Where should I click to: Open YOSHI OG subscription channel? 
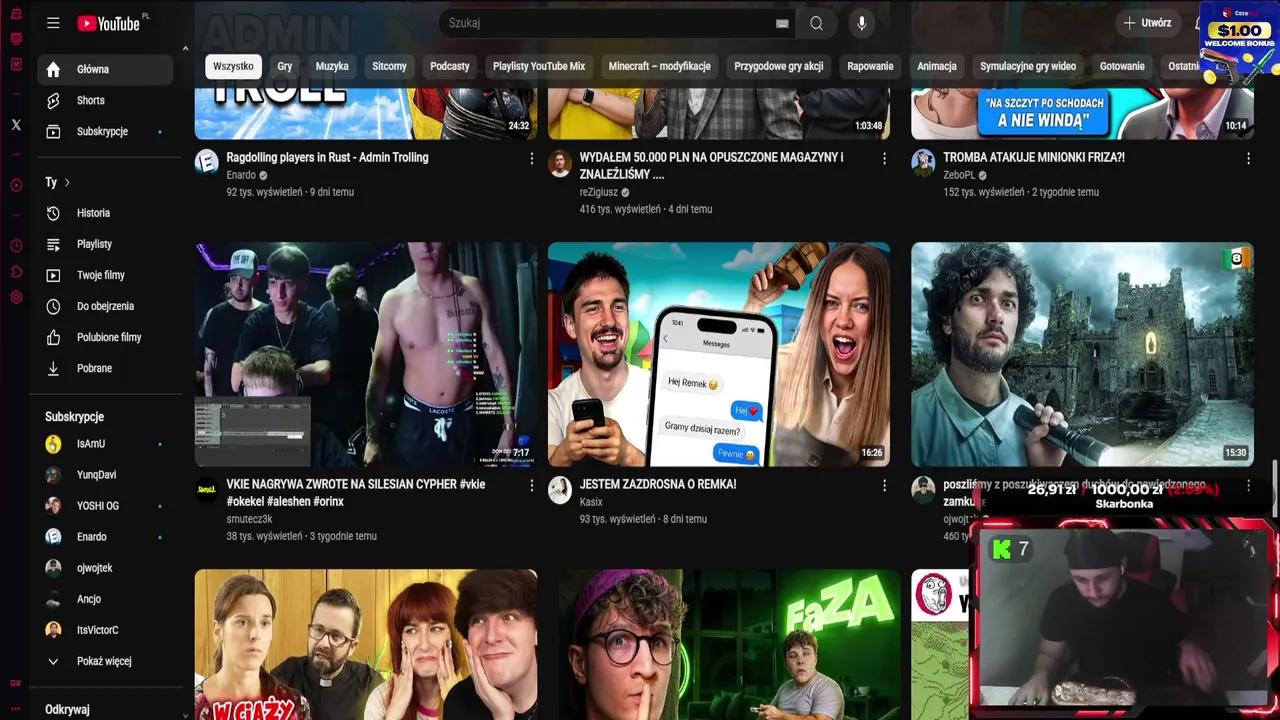point(105,506)
